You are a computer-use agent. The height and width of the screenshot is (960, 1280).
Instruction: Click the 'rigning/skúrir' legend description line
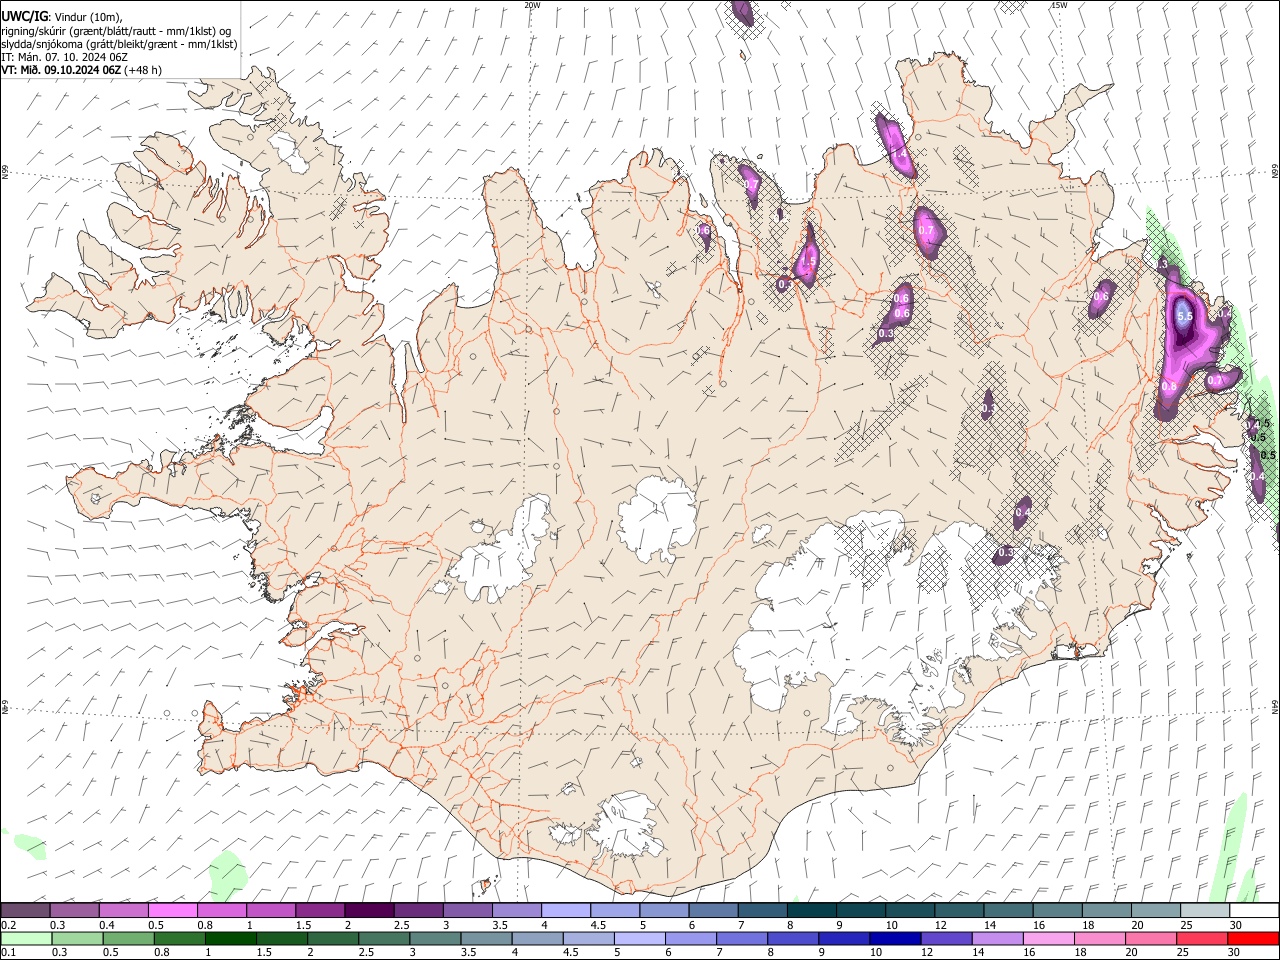pos(116,31)
